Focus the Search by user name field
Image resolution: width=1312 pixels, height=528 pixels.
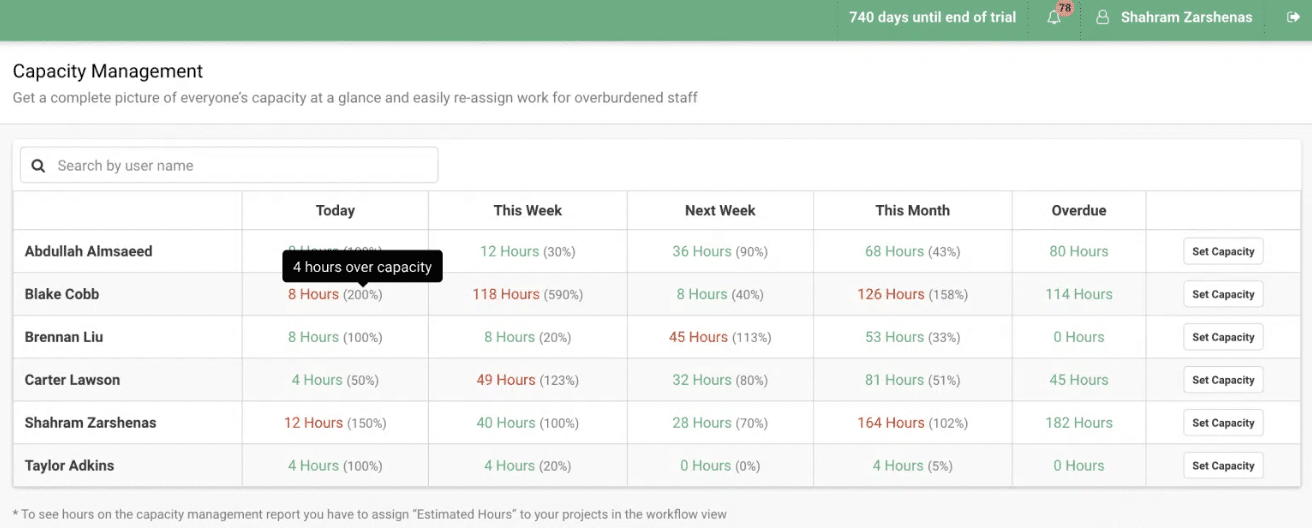tap(229, 165)
